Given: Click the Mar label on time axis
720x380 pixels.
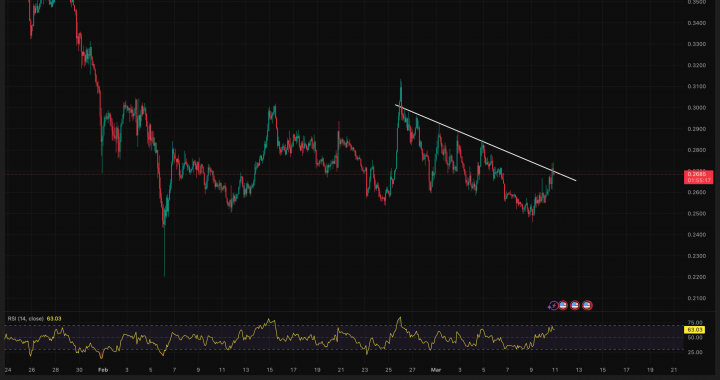Looking at the screenshot, I should click(x=436, y=369).
